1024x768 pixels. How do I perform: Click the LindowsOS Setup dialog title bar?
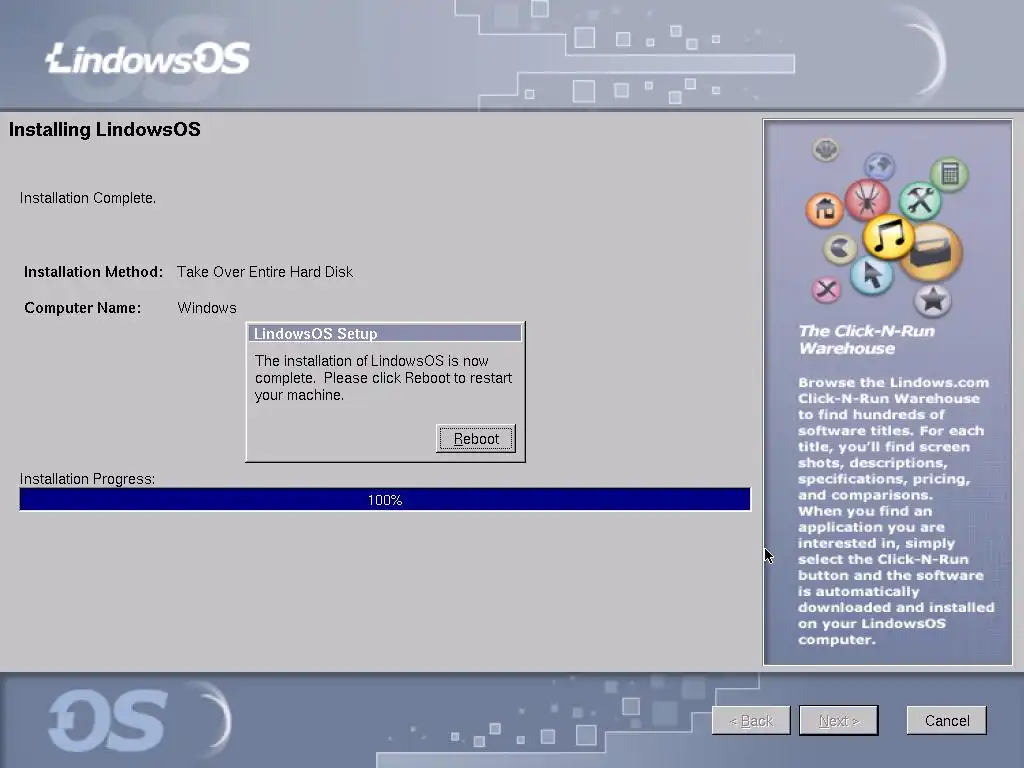click(x=385, y=333)
